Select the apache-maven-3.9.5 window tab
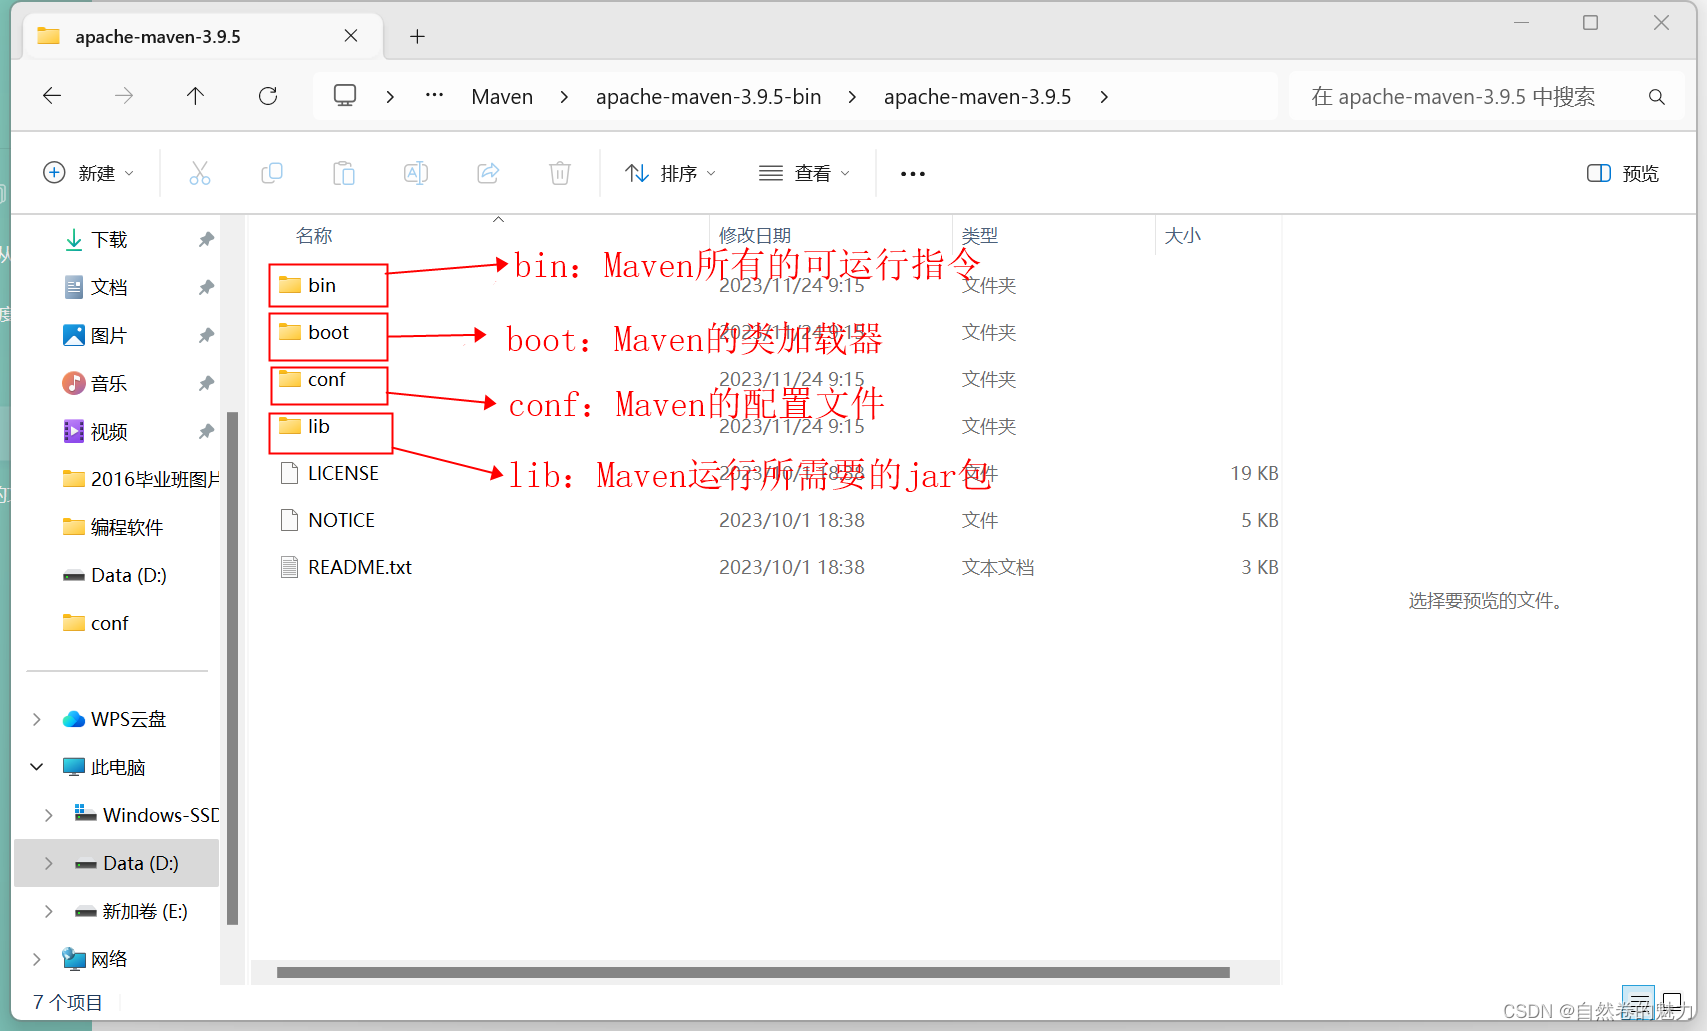The height and width of the screenshot is (1031, 1707). click(x=203, y=37)
